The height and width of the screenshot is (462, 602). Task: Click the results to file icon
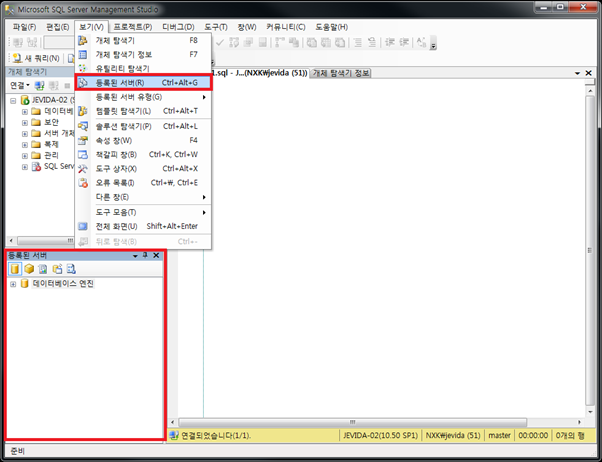[340, 42]
